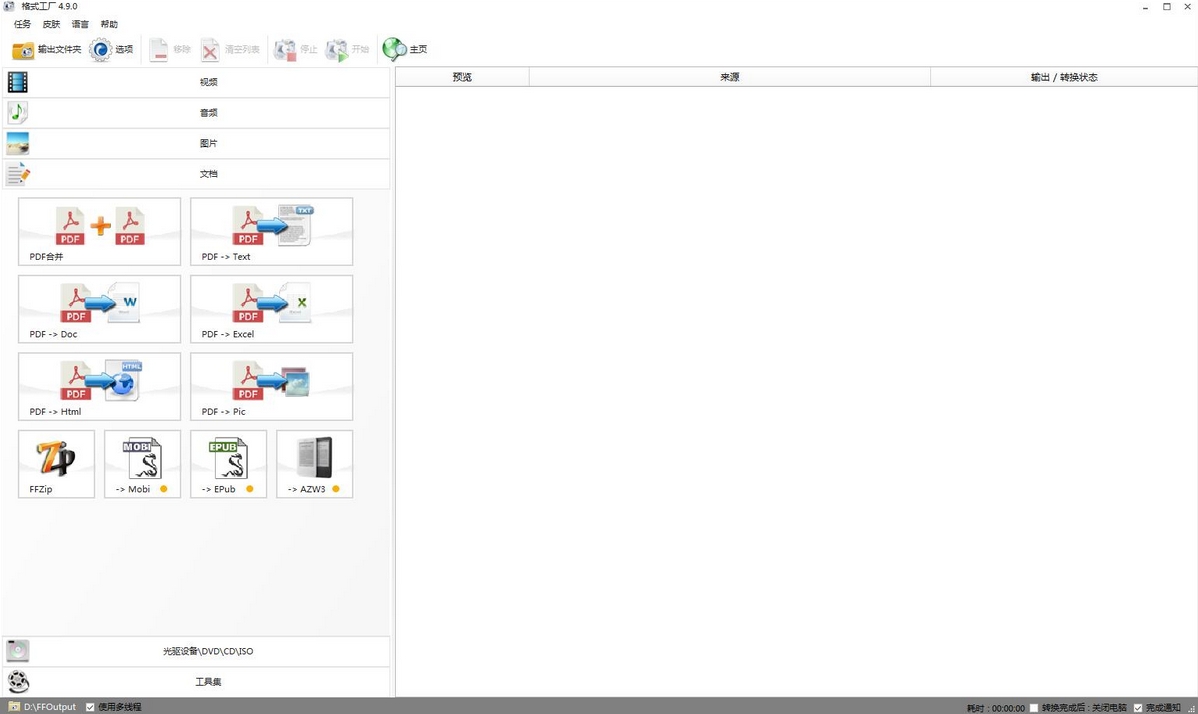The image size is (1198, 714).
Task: Click the document with pencil icon
Action: (18, 174)
